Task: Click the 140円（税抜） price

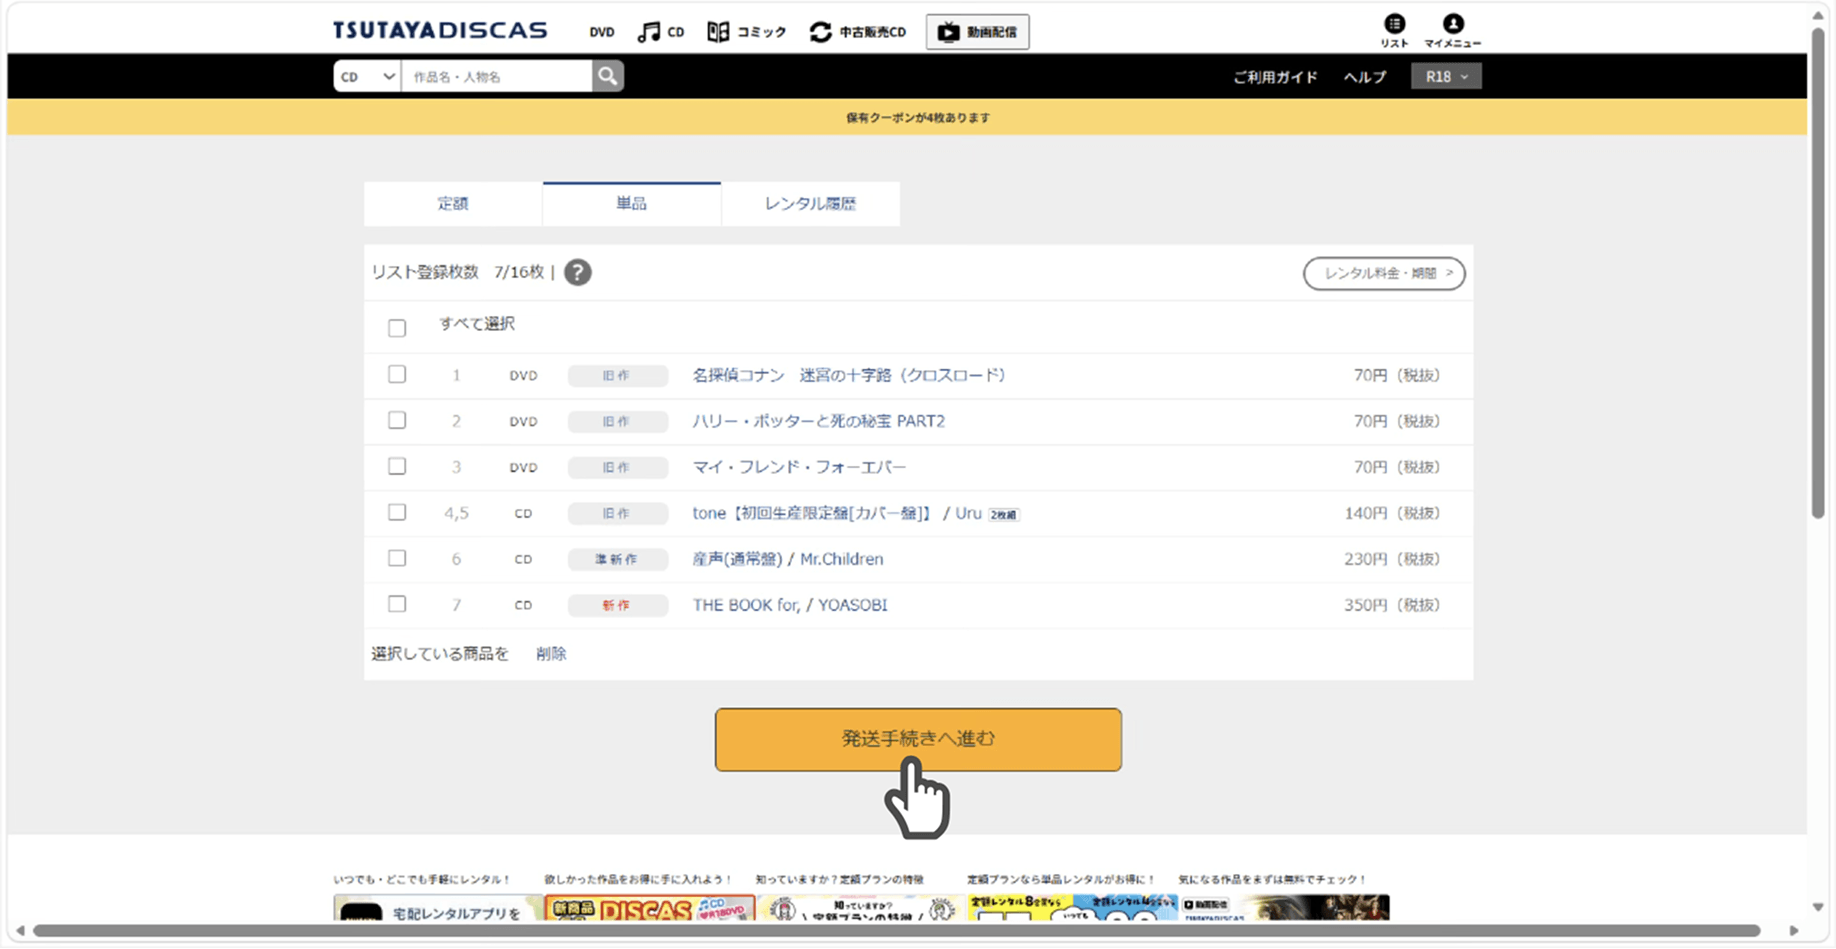Action: coord(1392,513)
